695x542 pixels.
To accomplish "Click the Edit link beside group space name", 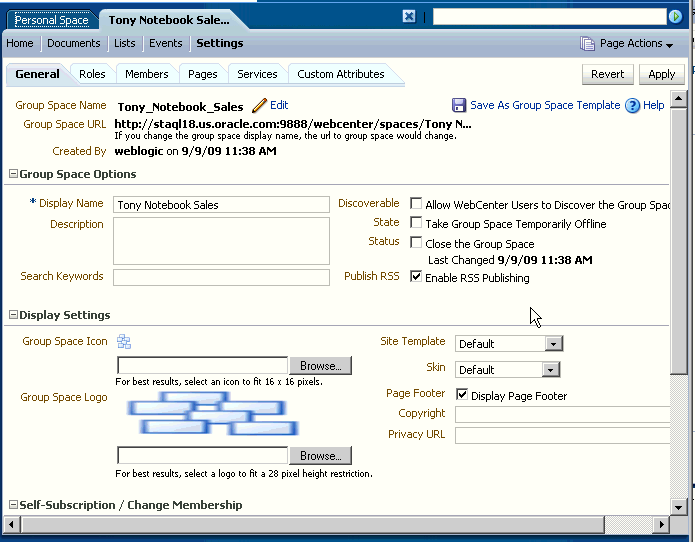I will 279,105.
